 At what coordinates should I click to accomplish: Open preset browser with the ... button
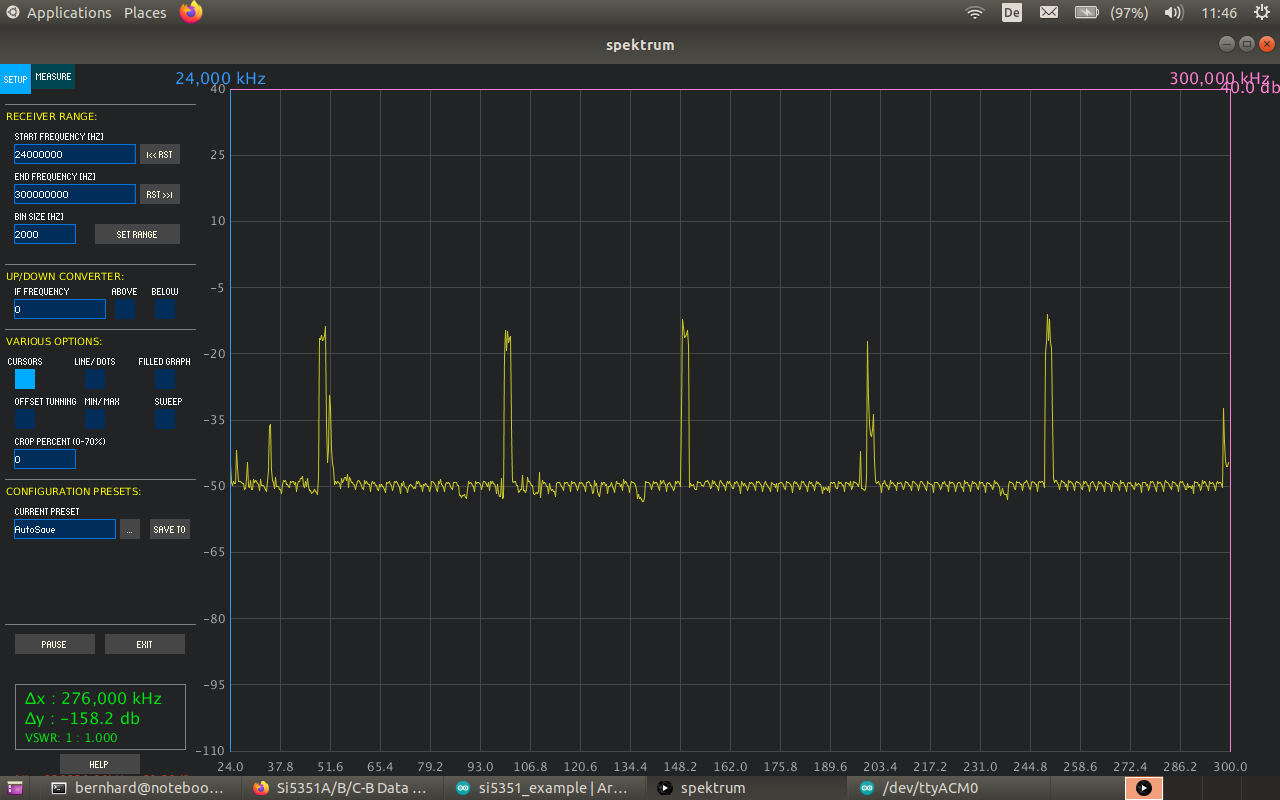pos(130,529)
